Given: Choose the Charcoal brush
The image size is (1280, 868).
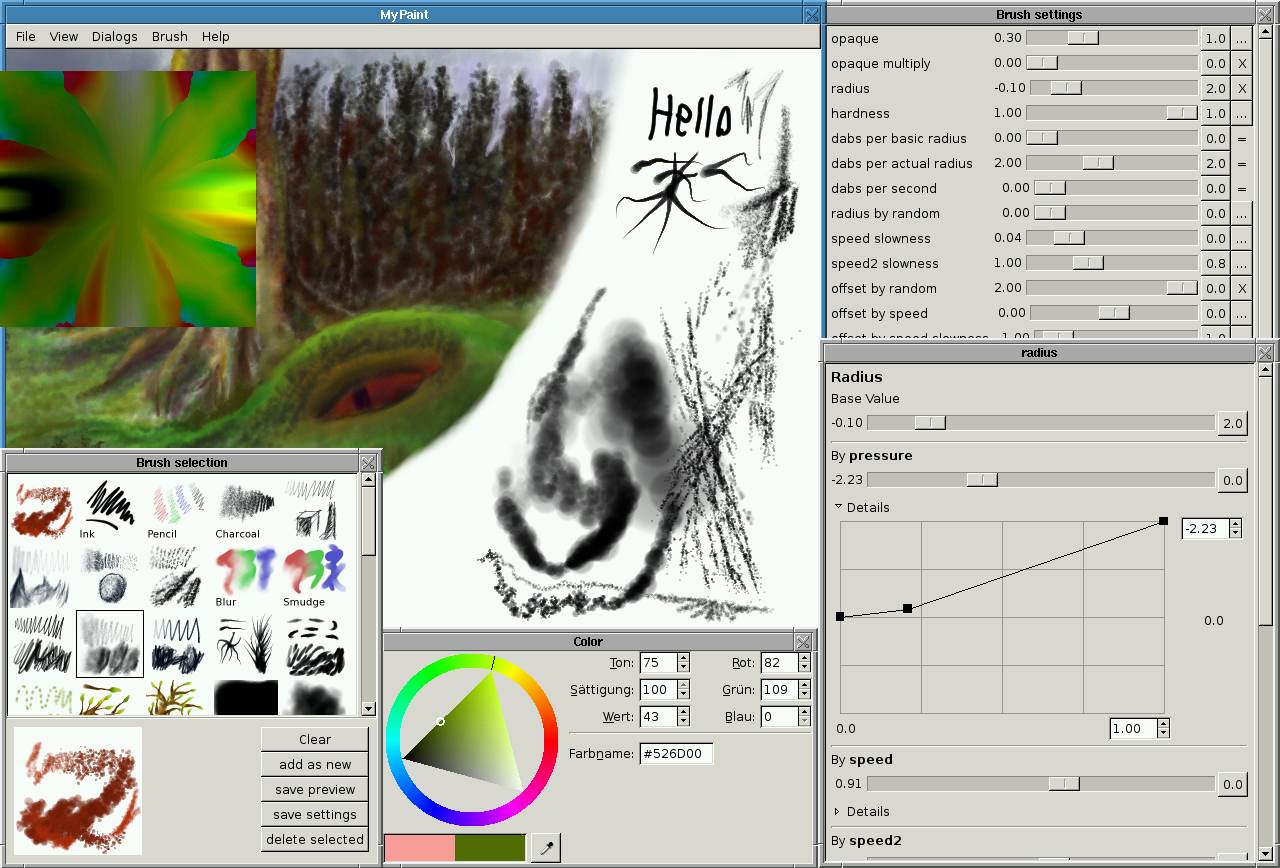Looking at the screenshot, I should pos(245,505).
